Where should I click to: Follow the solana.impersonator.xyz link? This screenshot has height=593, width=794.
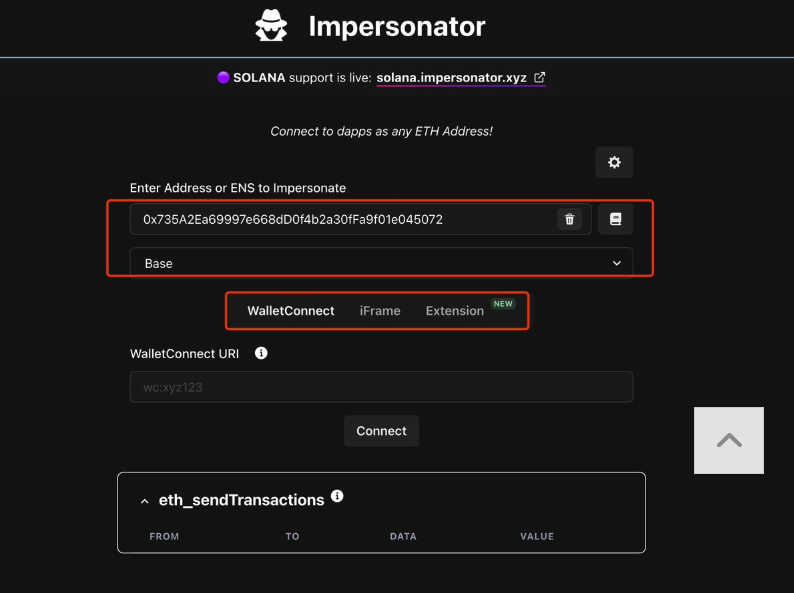(451, 78)
